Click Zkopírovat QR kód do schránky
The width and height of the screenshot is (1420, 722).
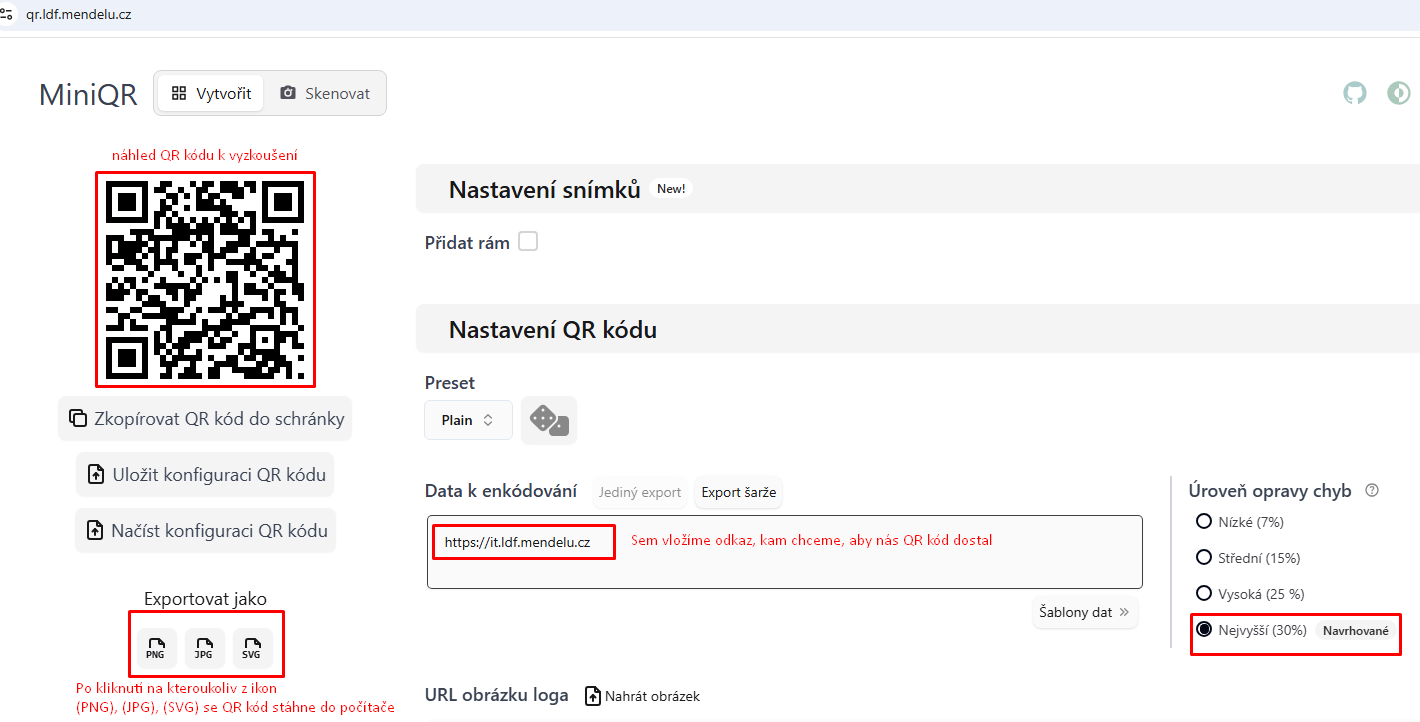(x=205, y=418)
